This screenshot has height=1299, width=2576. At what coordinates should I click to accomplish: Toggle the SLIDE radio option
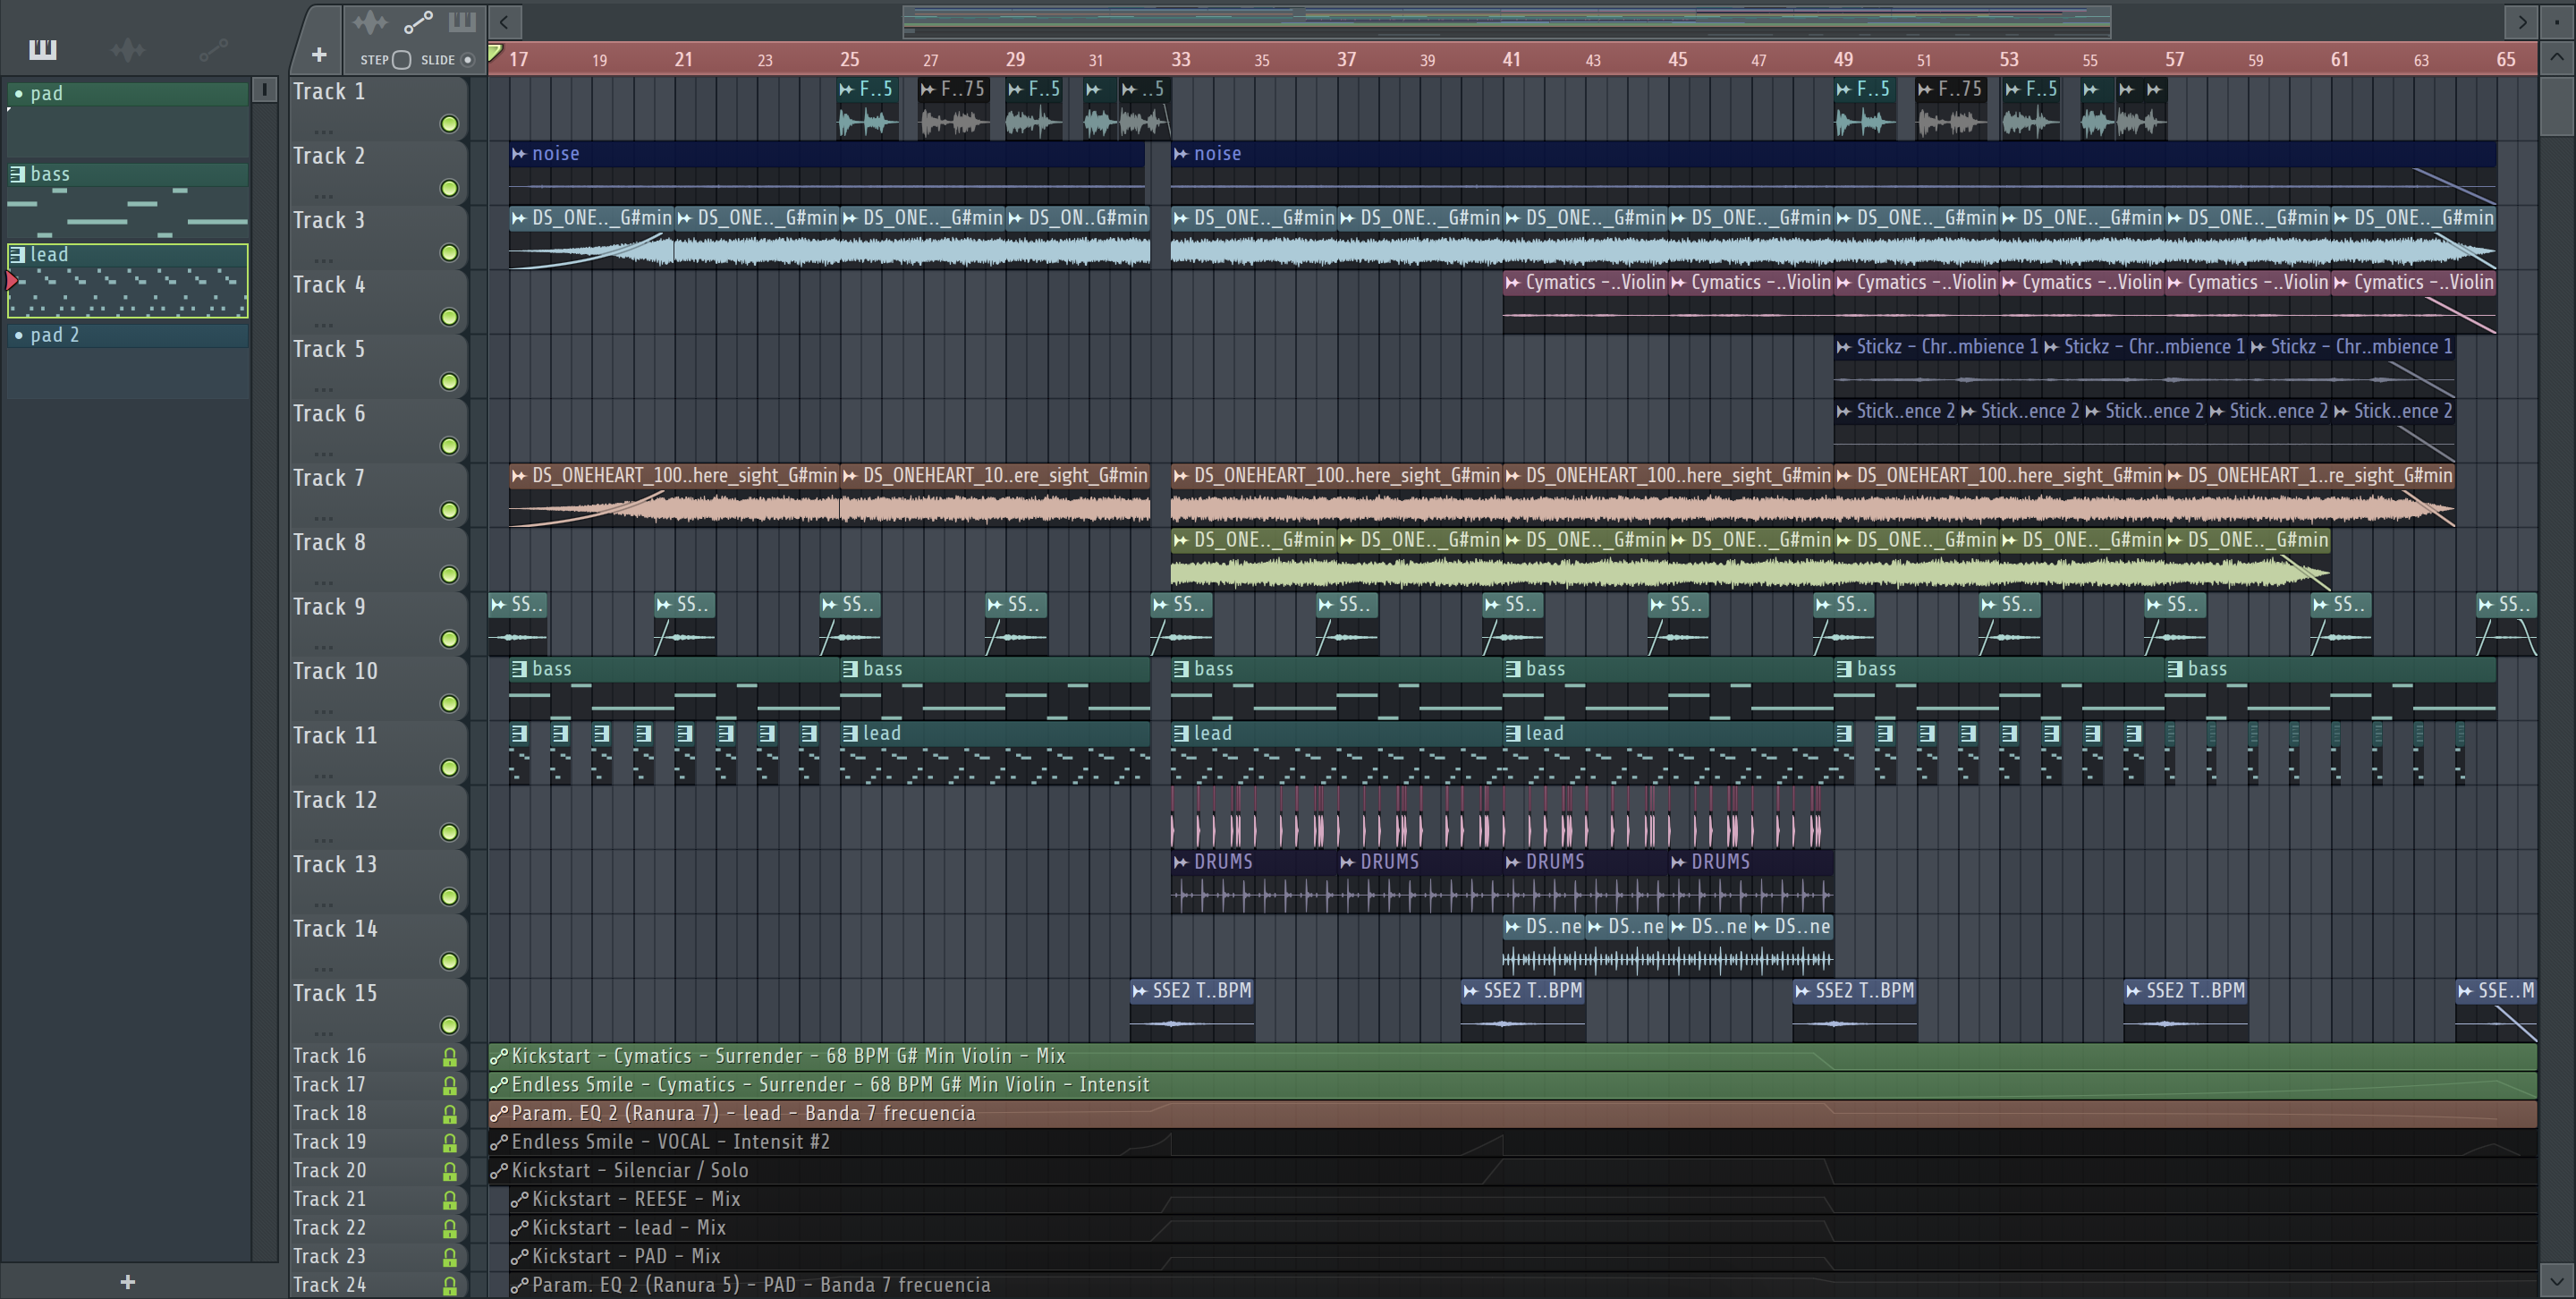[x=467, y=60]
